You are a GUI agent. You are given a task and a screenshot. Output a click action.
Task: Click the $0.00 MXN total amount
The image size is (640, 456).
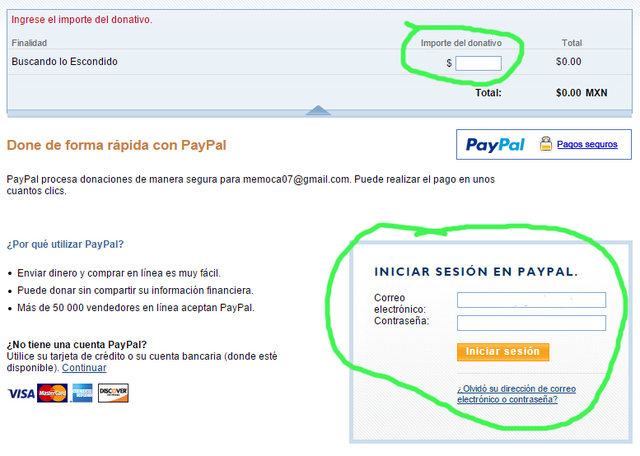581,93
